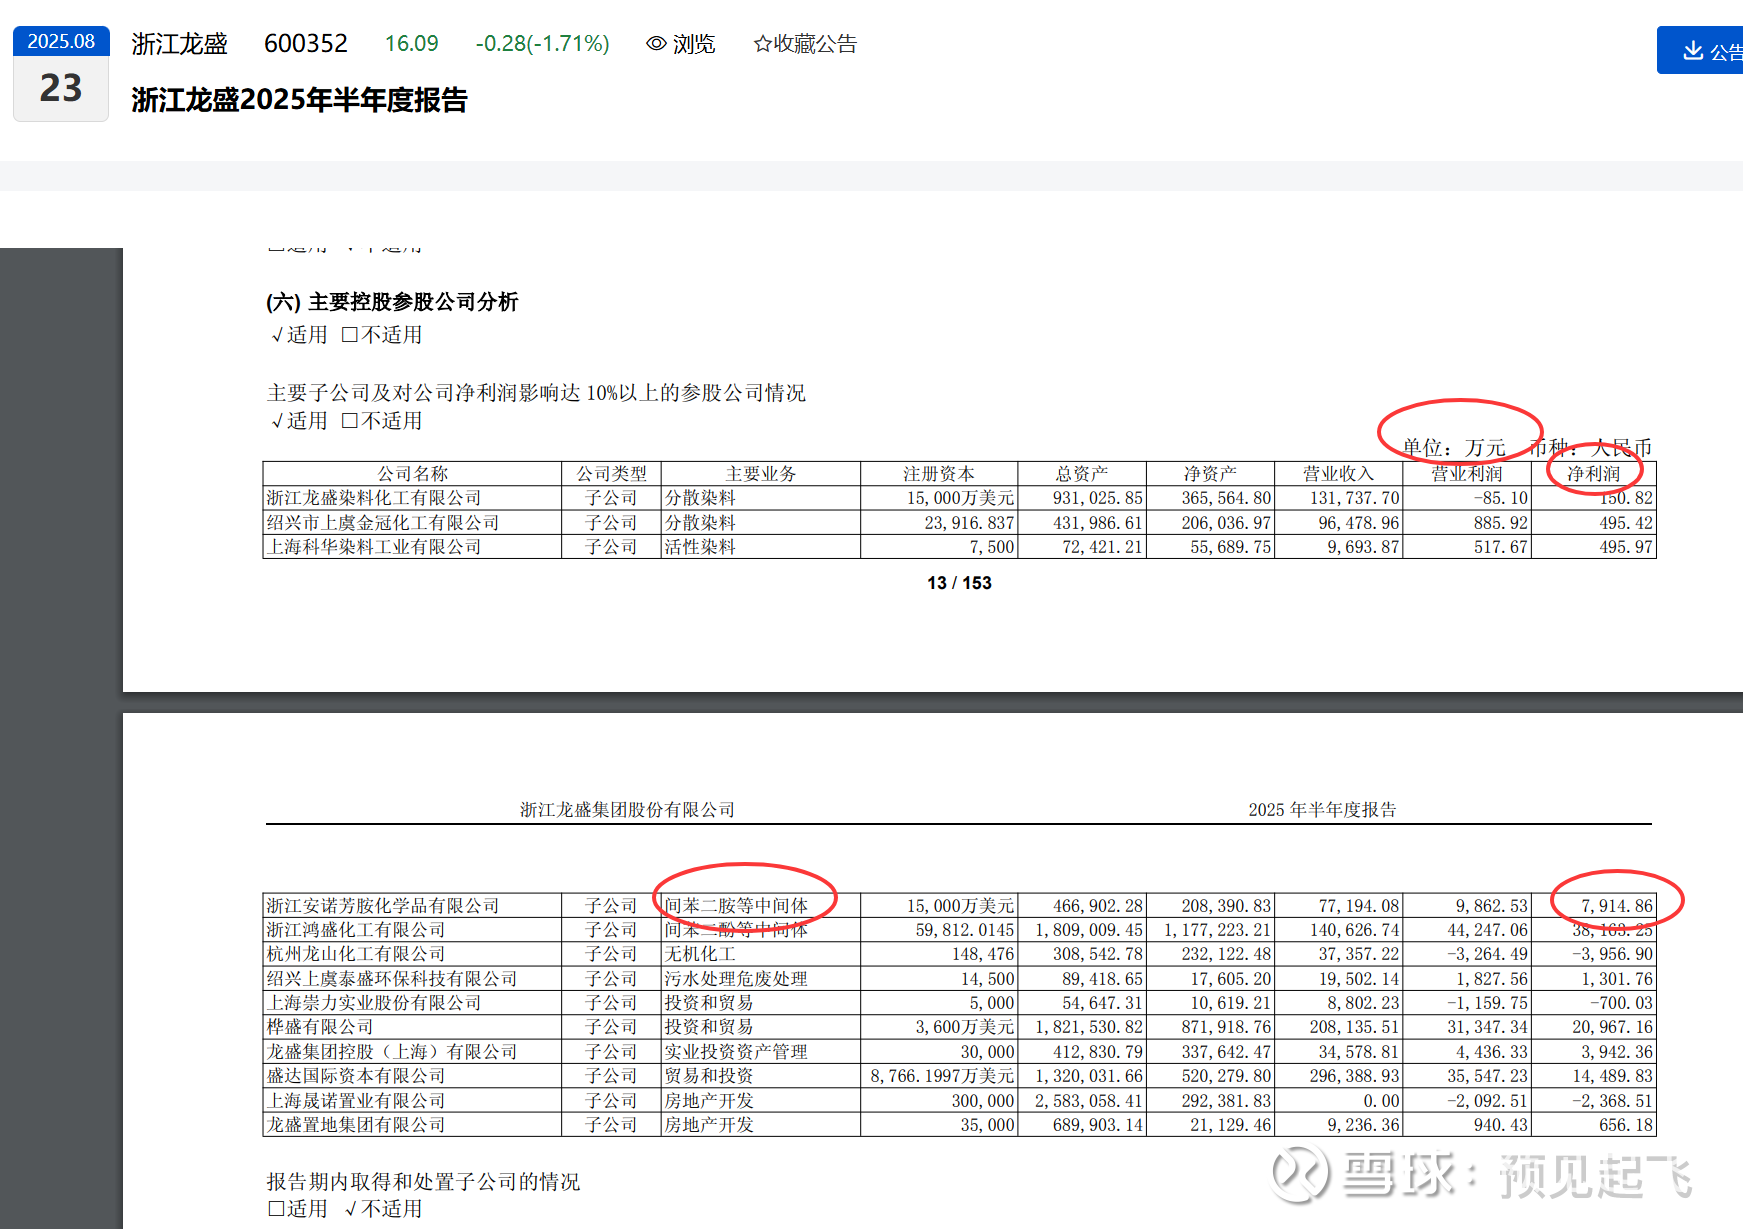Click registered capital value 23,916.837

click(969, 523)
